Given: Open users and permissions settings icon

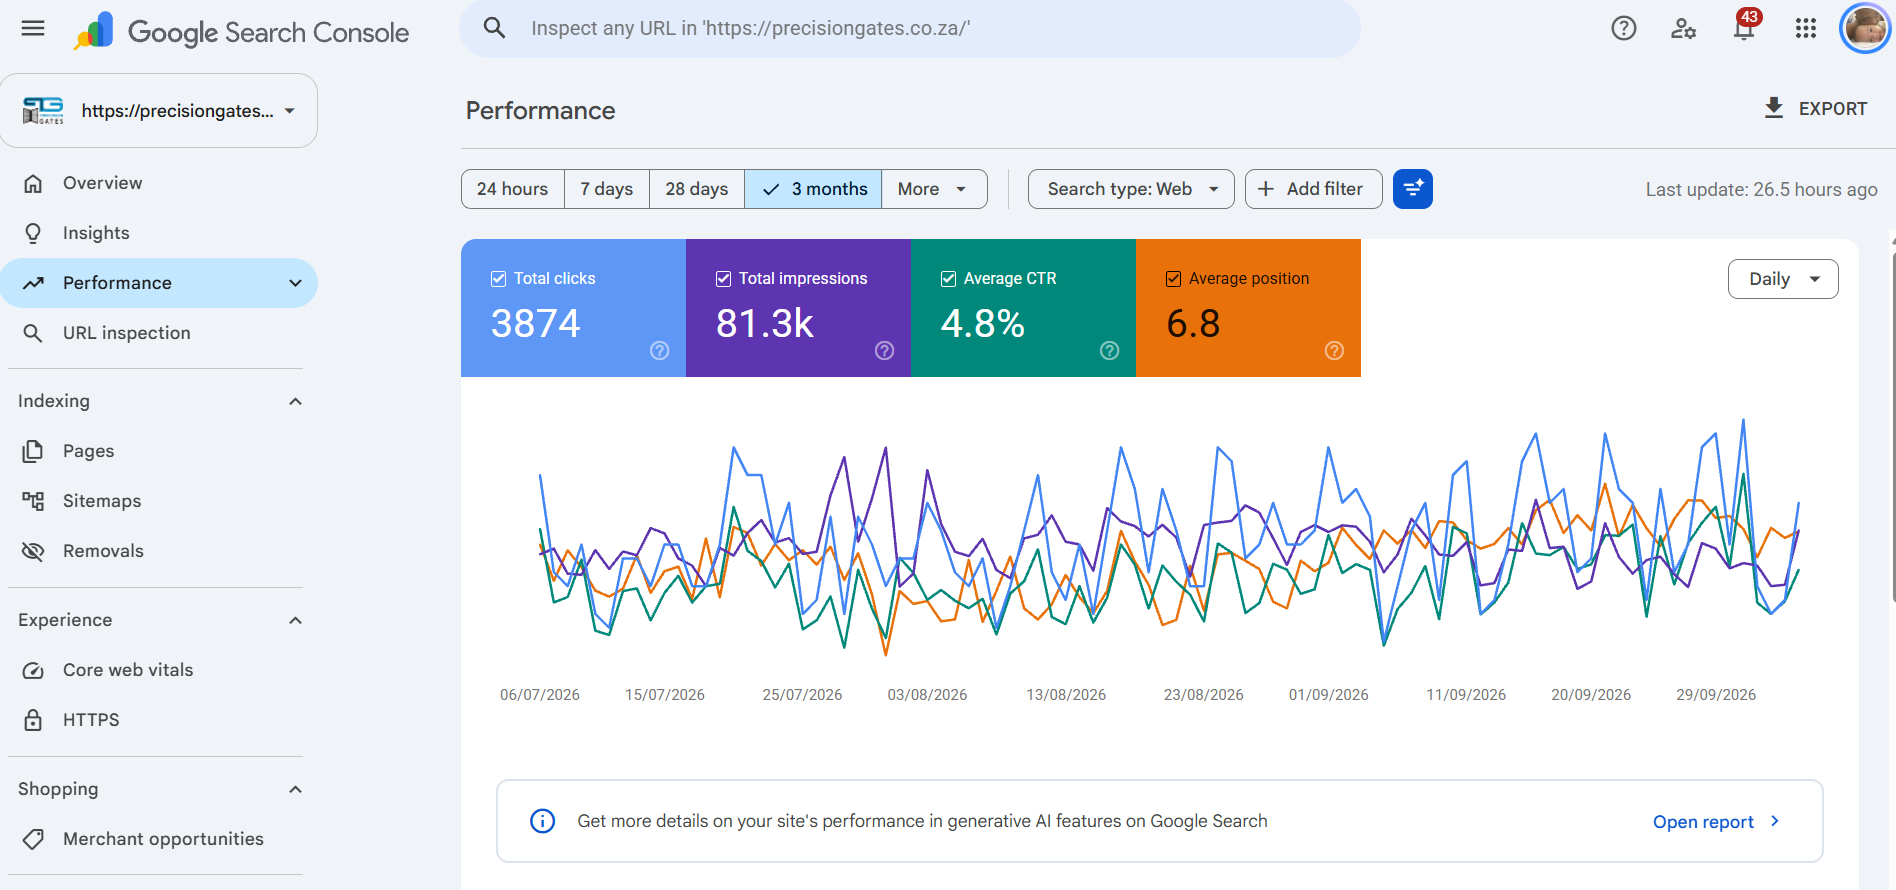Looking at the screenshot, I should pyautogui.click(x=1684, y=28).
